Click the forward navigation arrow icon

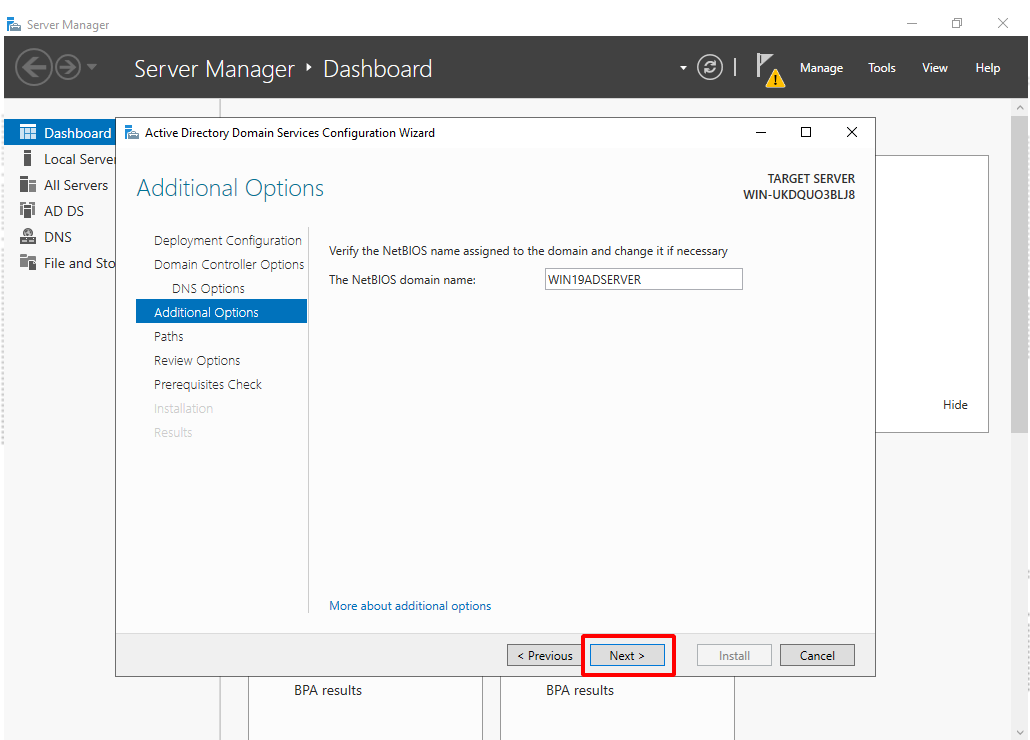[x=67, y=68]
